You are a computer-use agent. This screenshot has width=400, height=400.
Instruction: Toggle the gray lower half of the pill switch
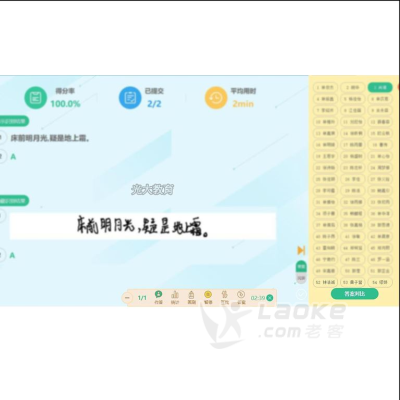pyautogui.click(x=301, y=278)
